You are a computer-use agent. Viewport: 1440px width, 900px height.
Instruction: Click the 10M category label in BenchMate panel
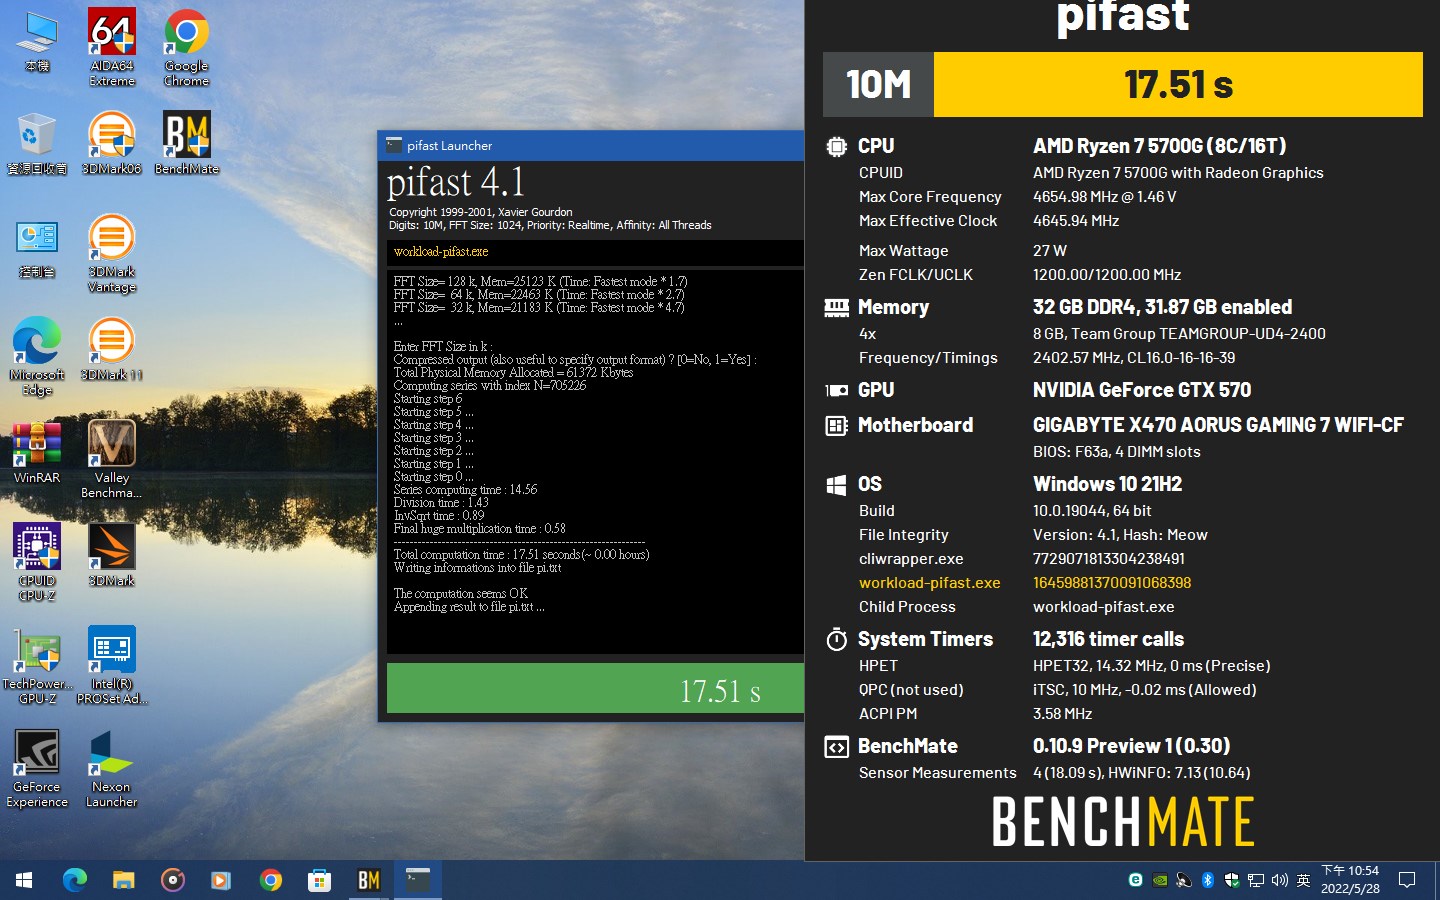878,85
